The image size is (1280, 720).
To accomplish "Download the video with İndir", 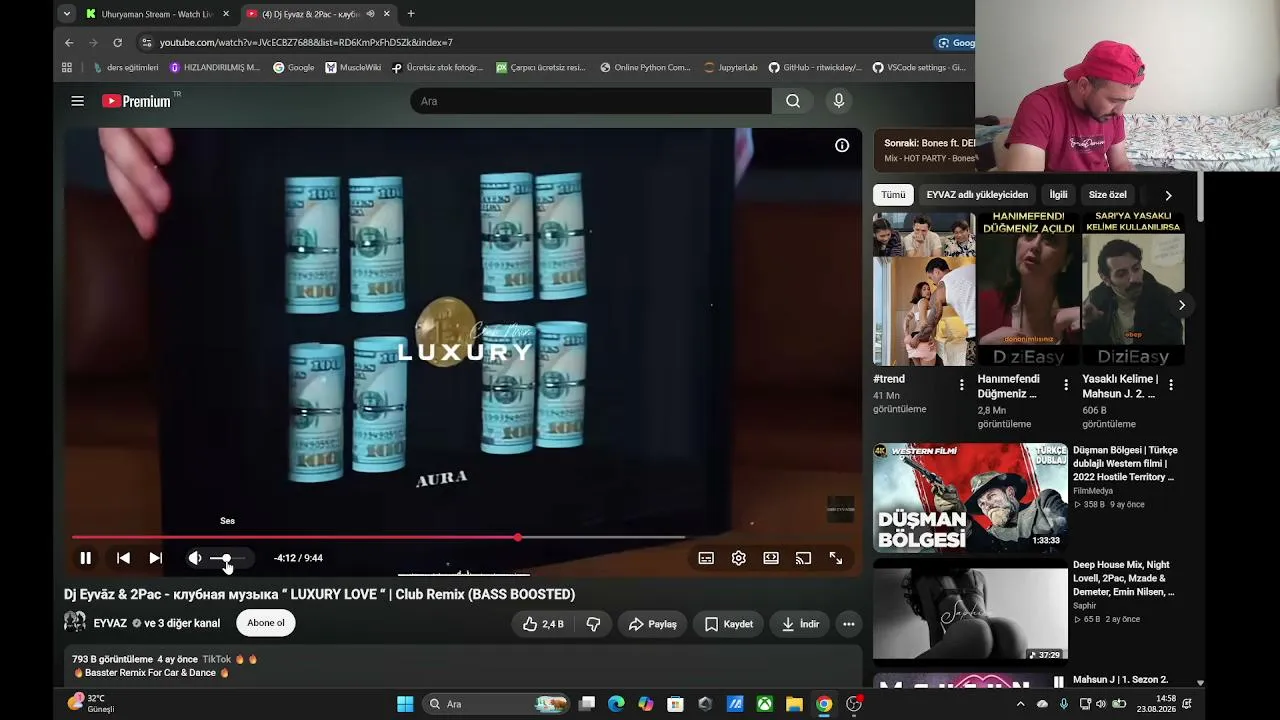I will (x=800, y=624).
